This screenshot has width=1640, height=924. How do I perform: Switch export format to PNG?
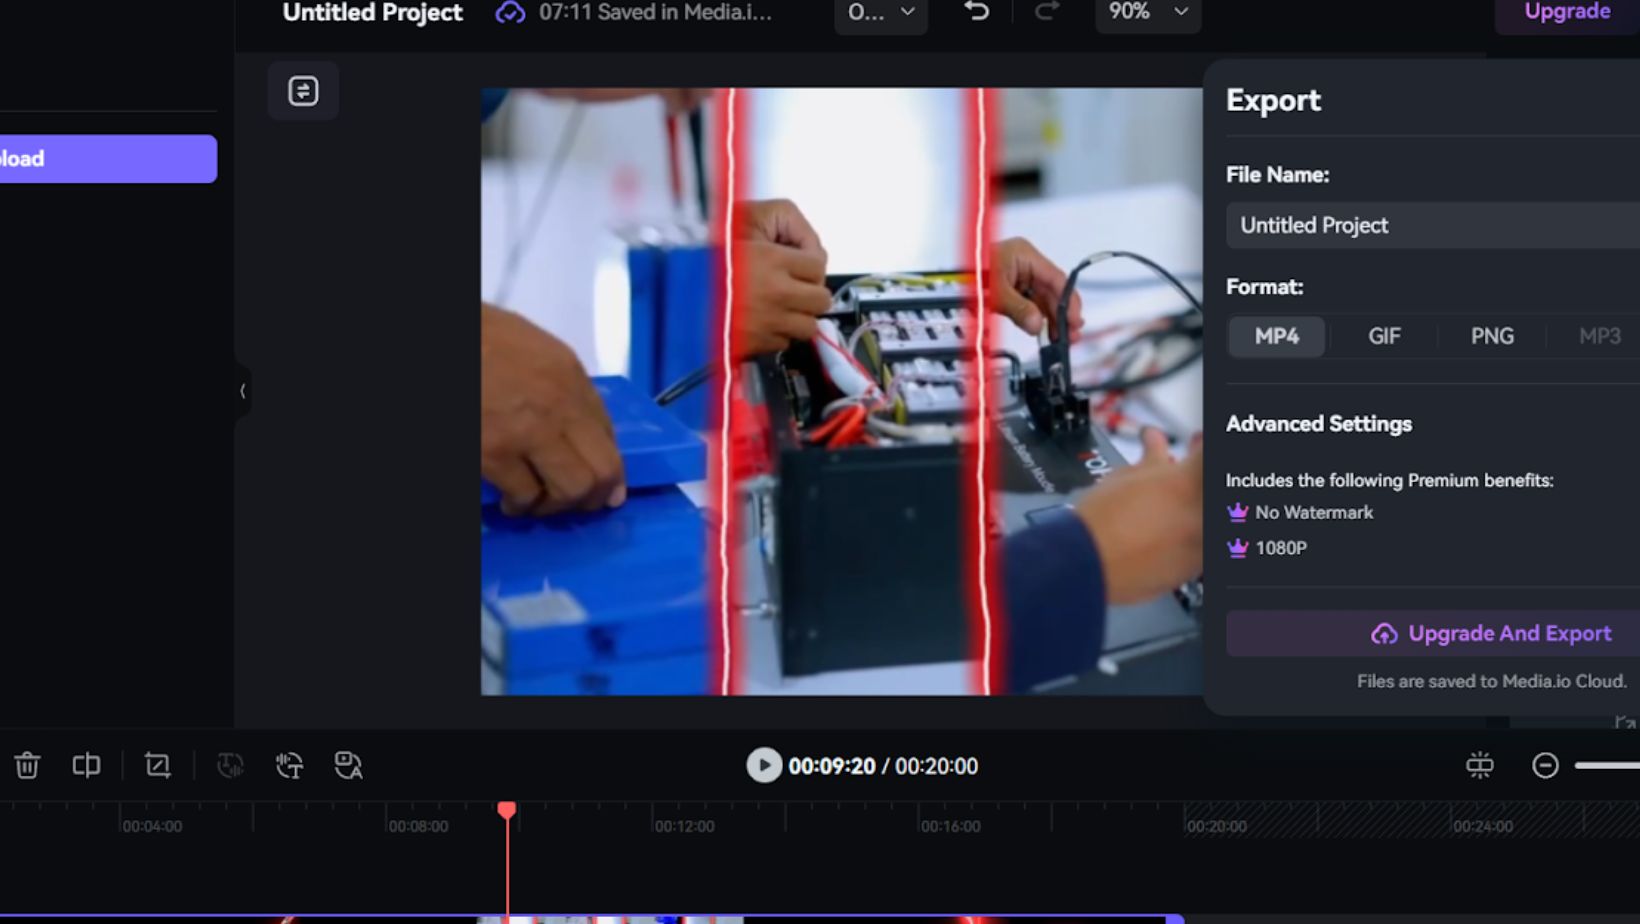click(x=1491, y=336)
